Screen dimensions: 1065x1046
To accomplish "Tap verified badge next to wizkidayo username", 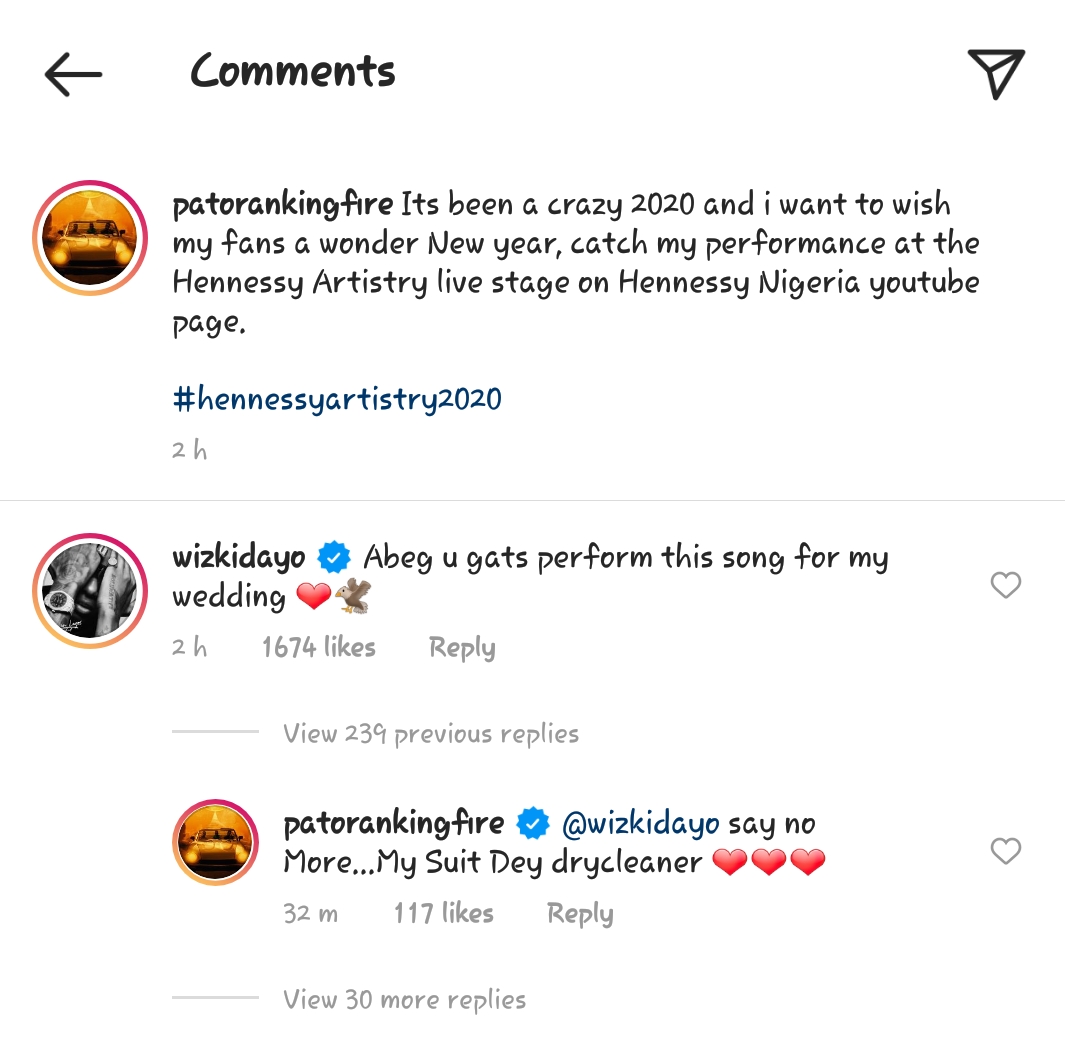I will [334, 557].
